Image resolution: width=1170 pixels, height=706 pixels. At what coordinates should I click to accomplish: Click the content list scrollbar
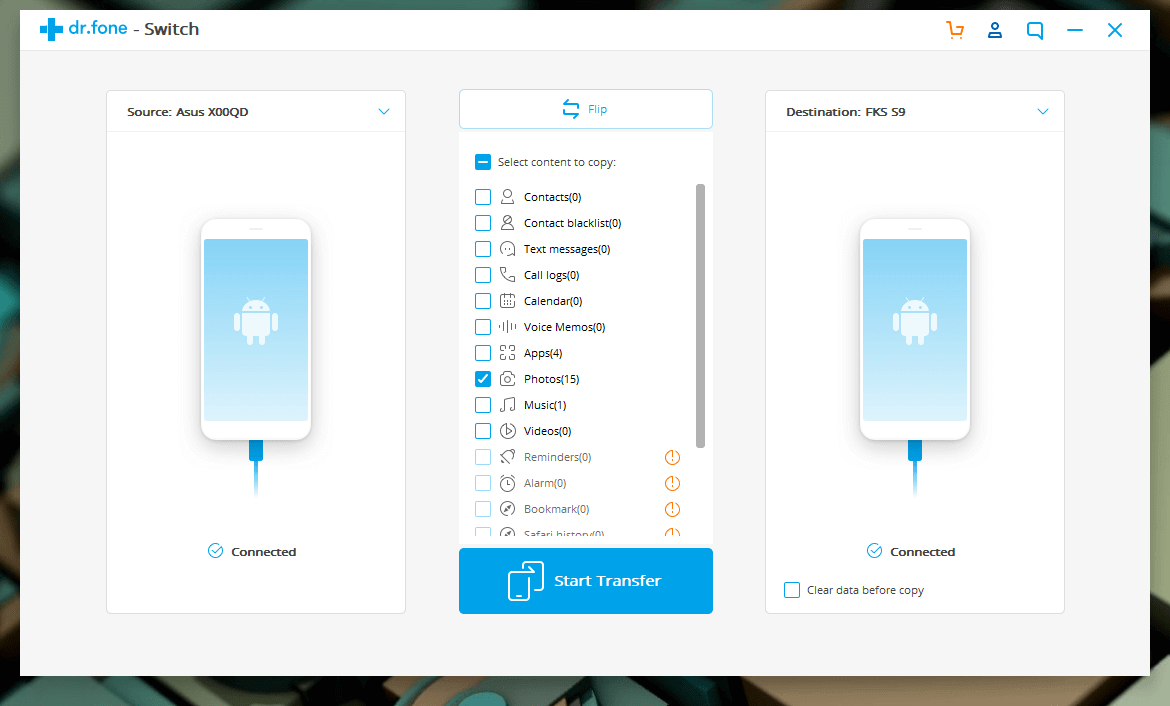coord(700,315)
